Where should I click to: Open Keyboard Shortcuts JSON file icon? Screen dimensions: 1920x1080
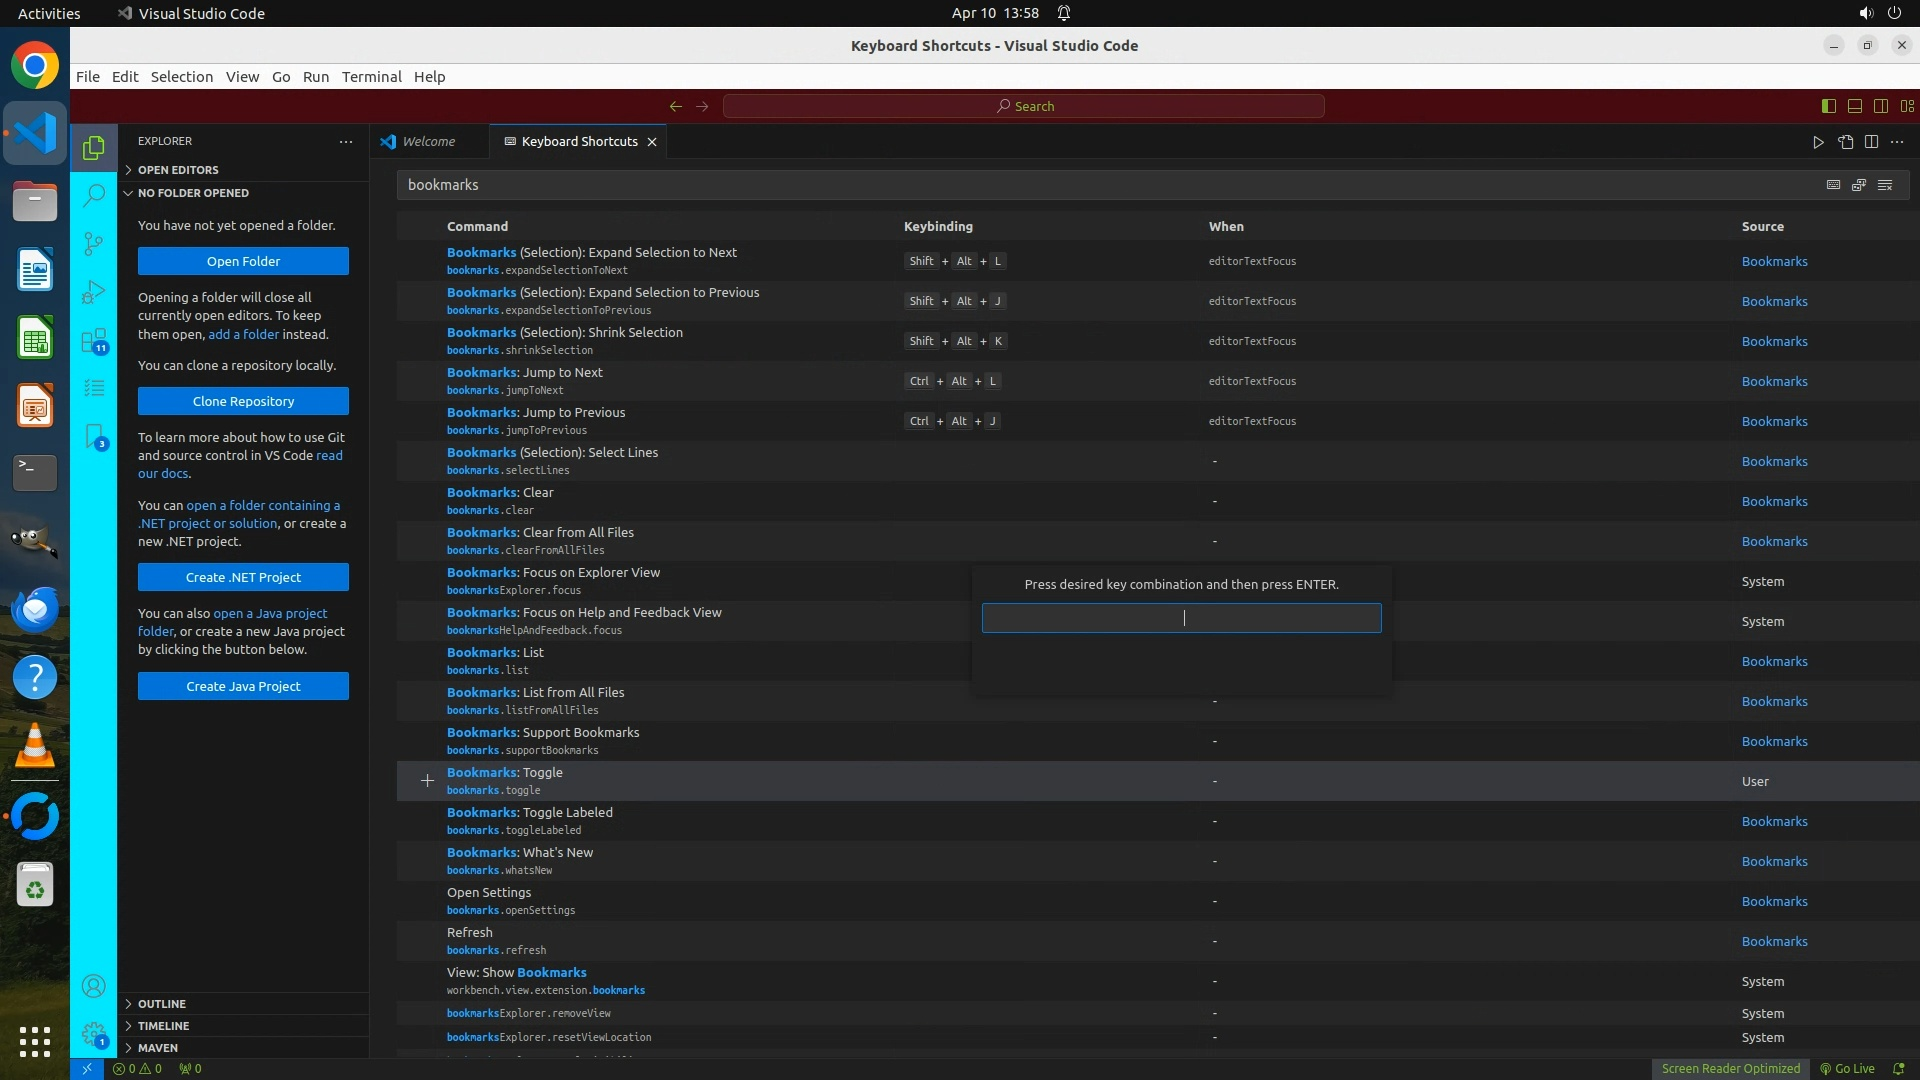tap(1845, 142)
